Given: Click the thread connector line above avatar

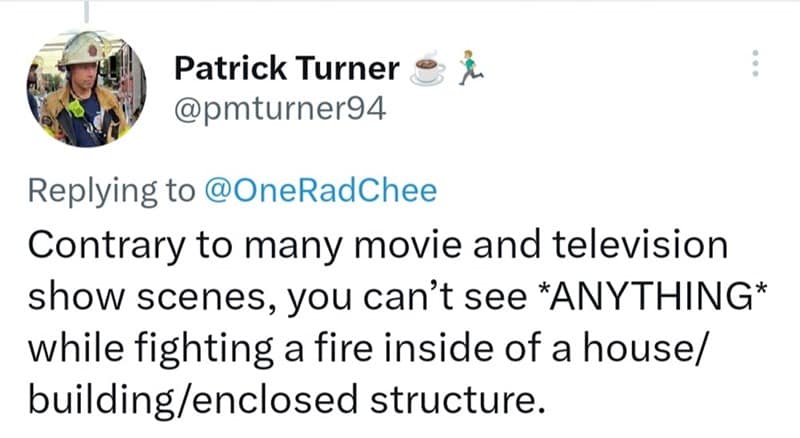Looking at the screenshot, I should coord(86,10).
